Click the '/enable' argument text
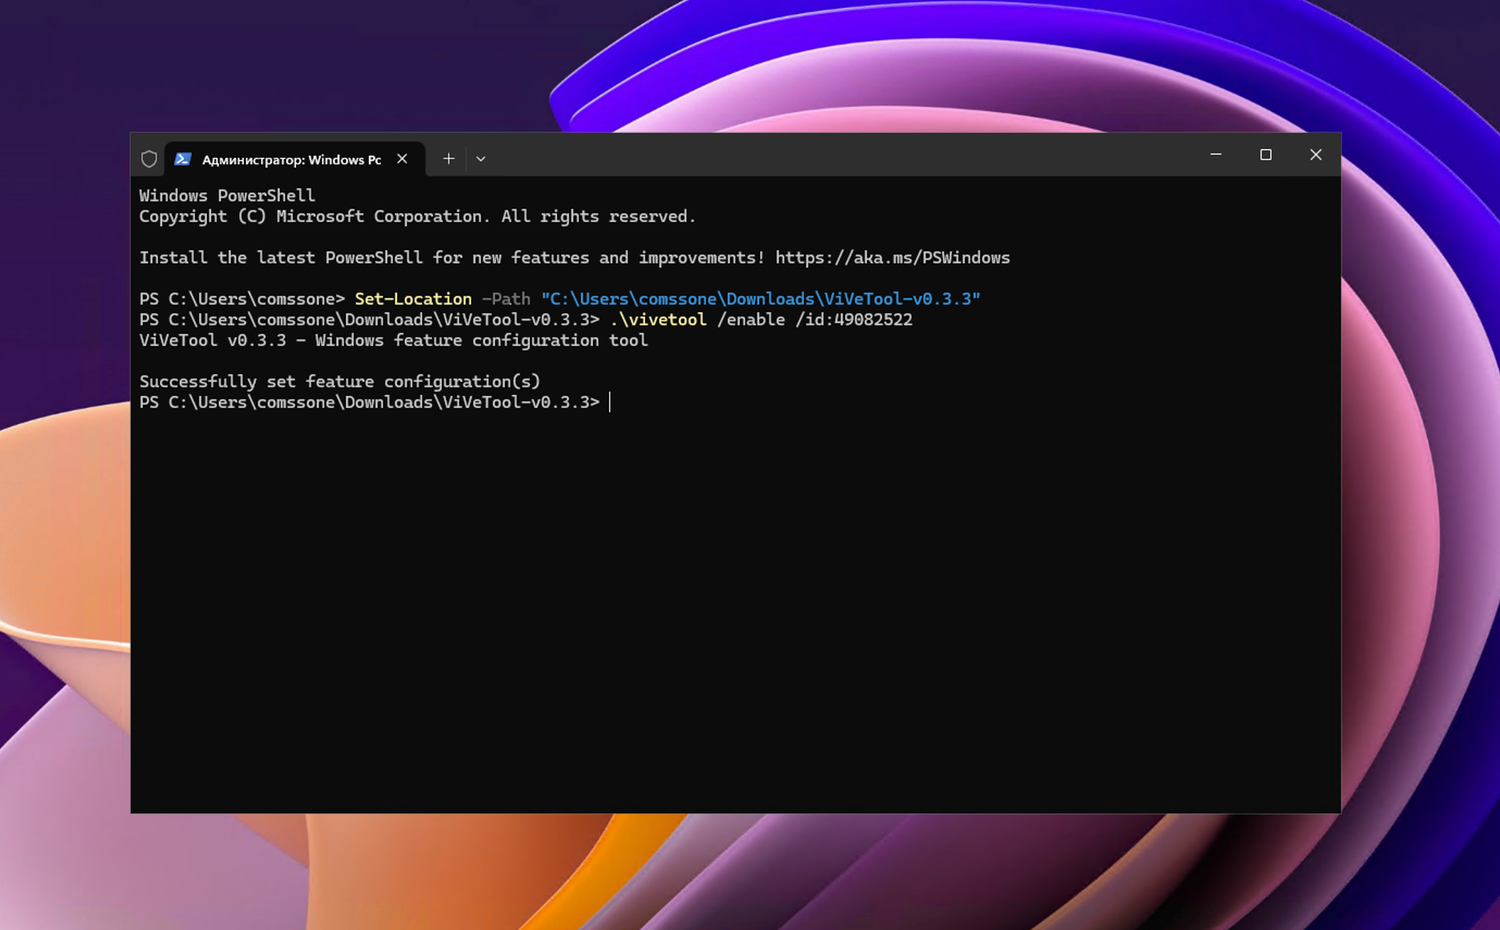This screenshot has width=1500, height=930. [x=751, y=320]
